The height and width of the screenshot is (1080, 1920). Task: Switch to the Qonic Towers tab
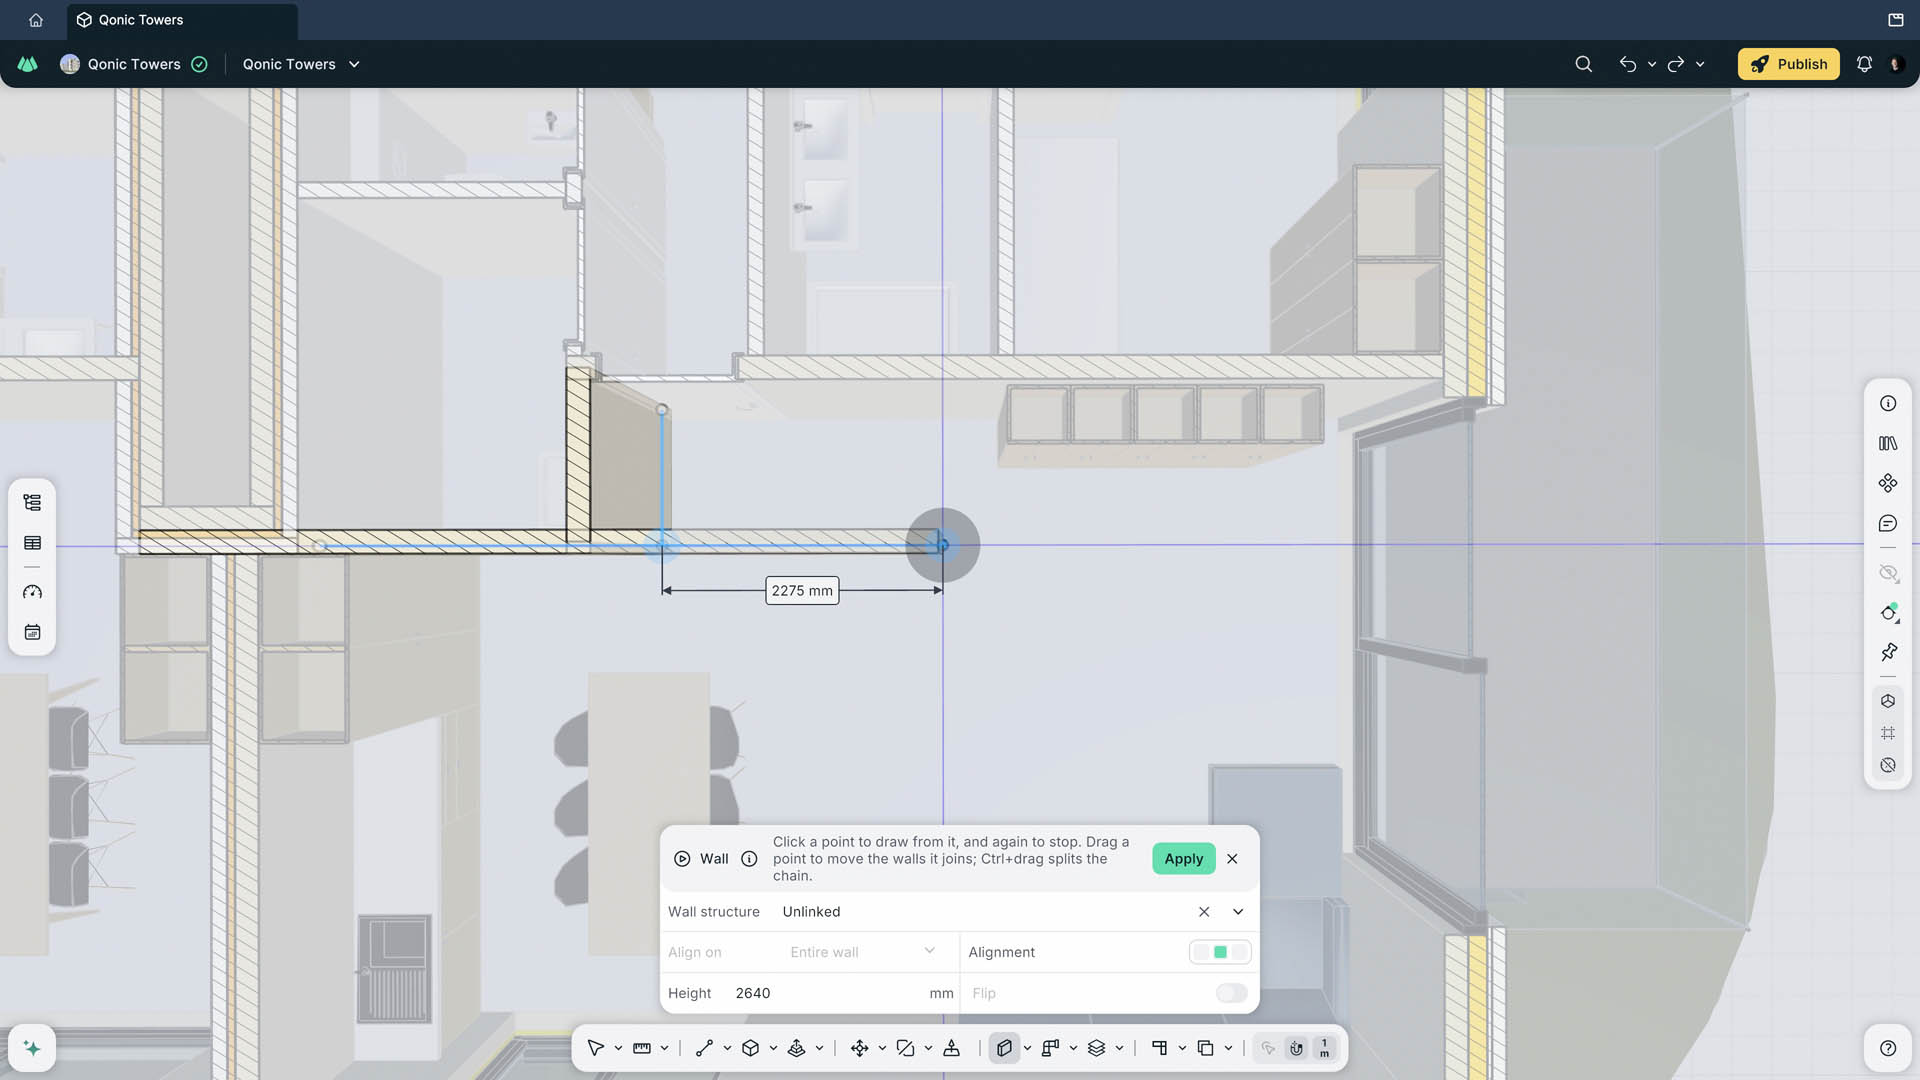coord(182,20)
